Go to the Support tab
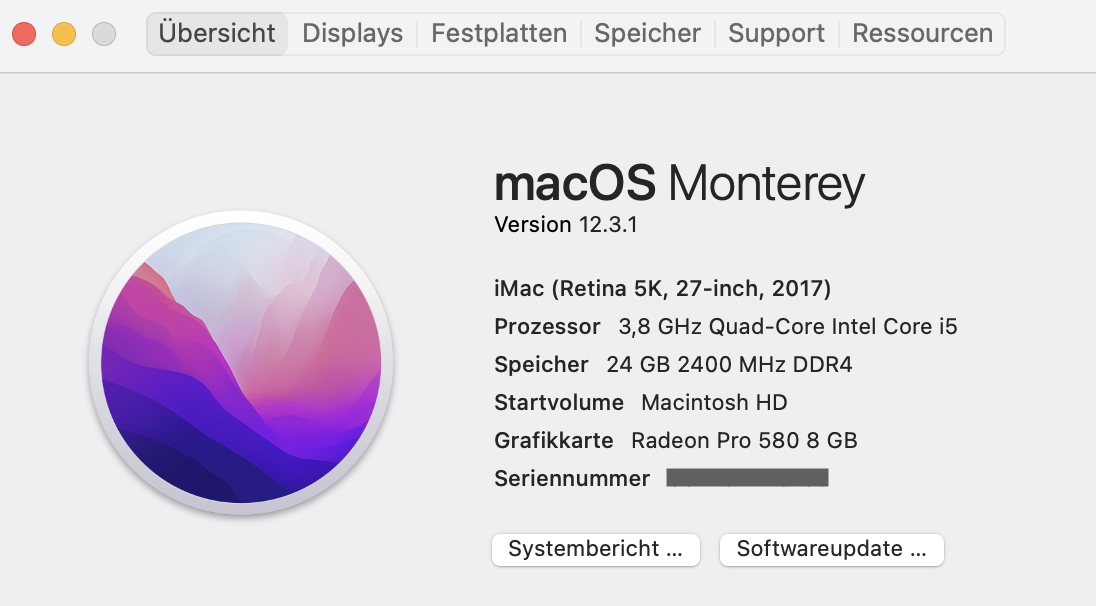The height and width of the screenshot is (606, 1096). tap(776, 33)
